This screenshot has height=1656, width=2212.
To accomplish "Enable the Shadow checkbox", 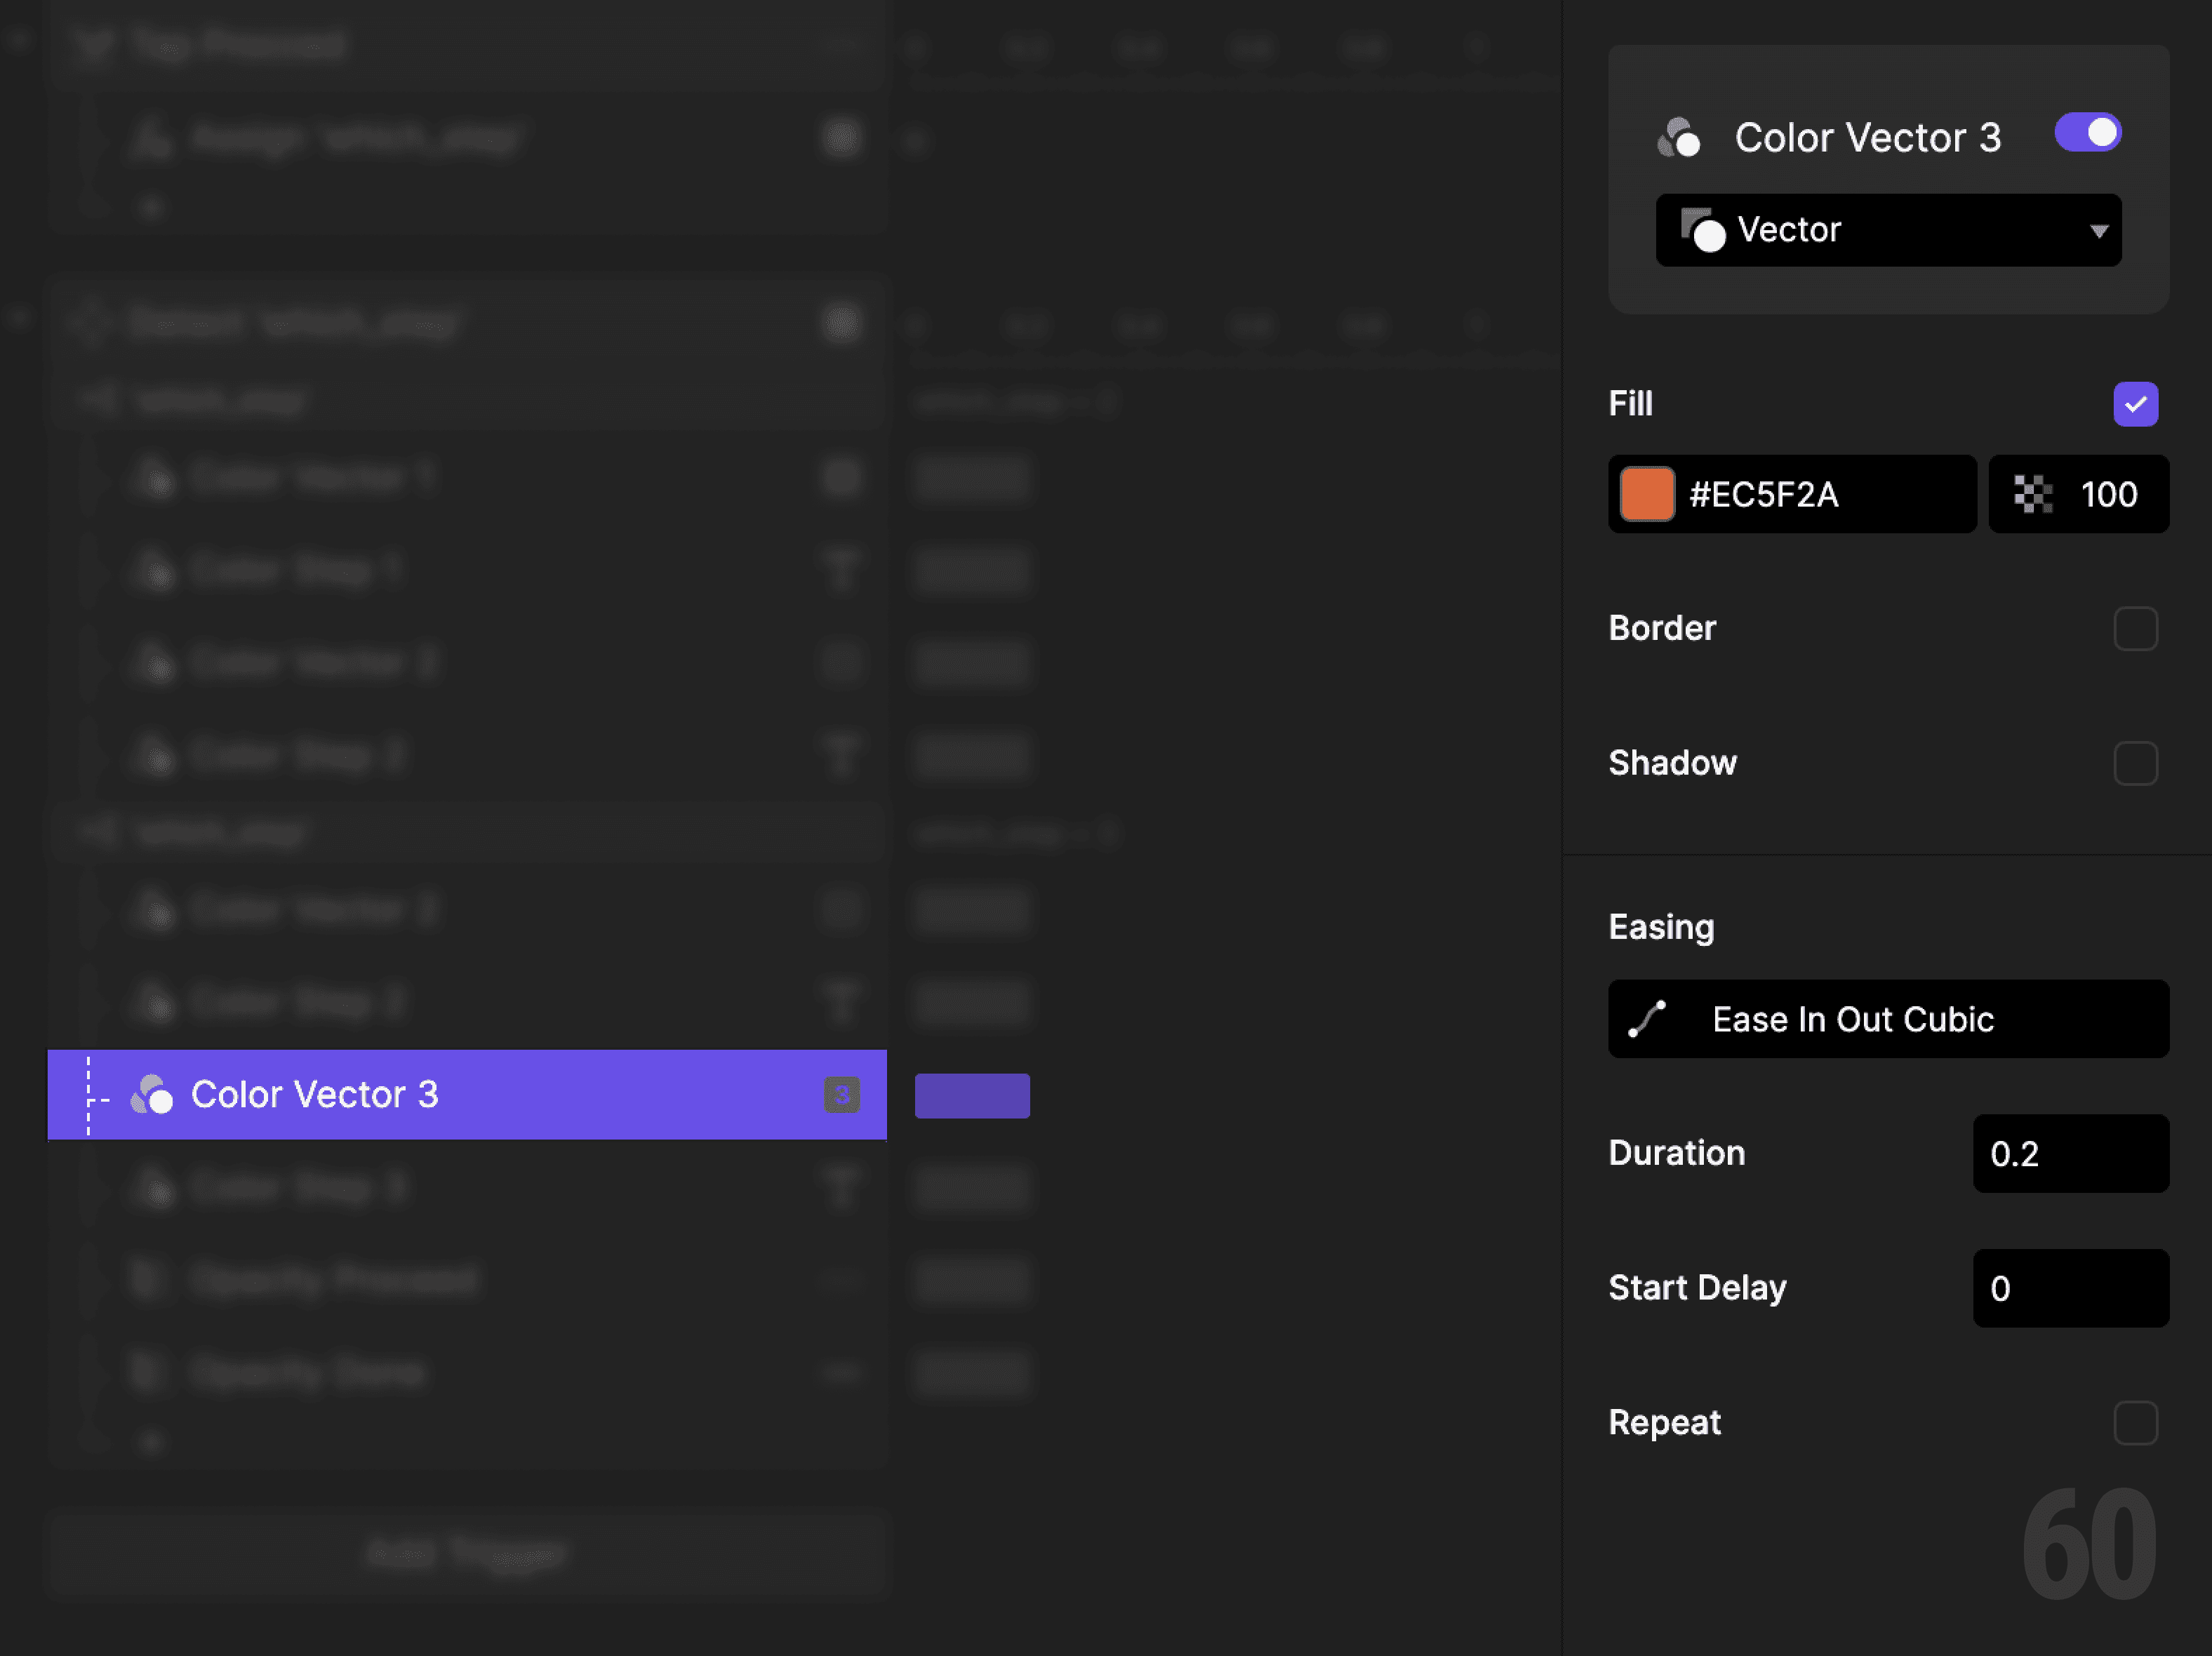I will (2136, 763).
